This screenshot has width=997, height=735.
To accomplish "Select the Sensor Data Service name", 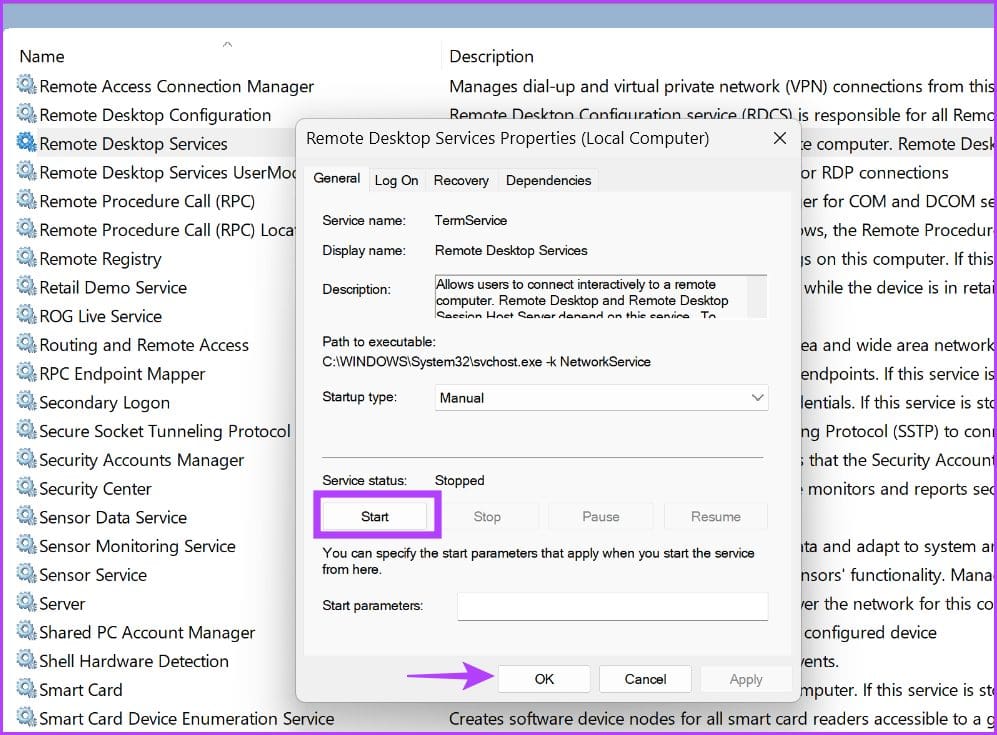I will 113,518.
